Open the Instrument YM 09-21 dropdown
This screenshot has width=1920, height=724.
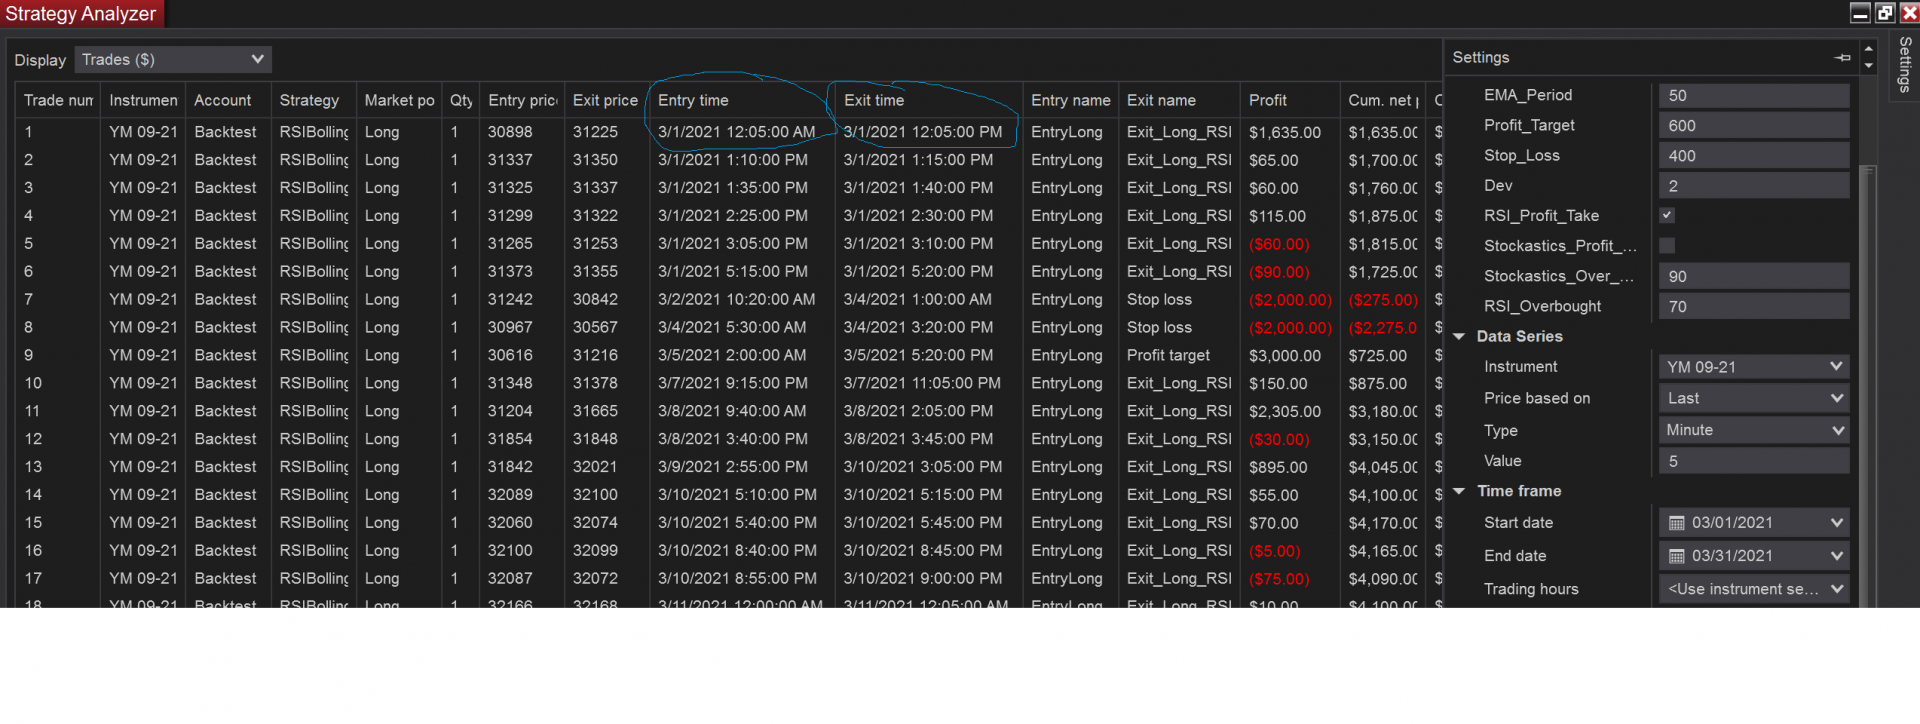point(1754,367)
